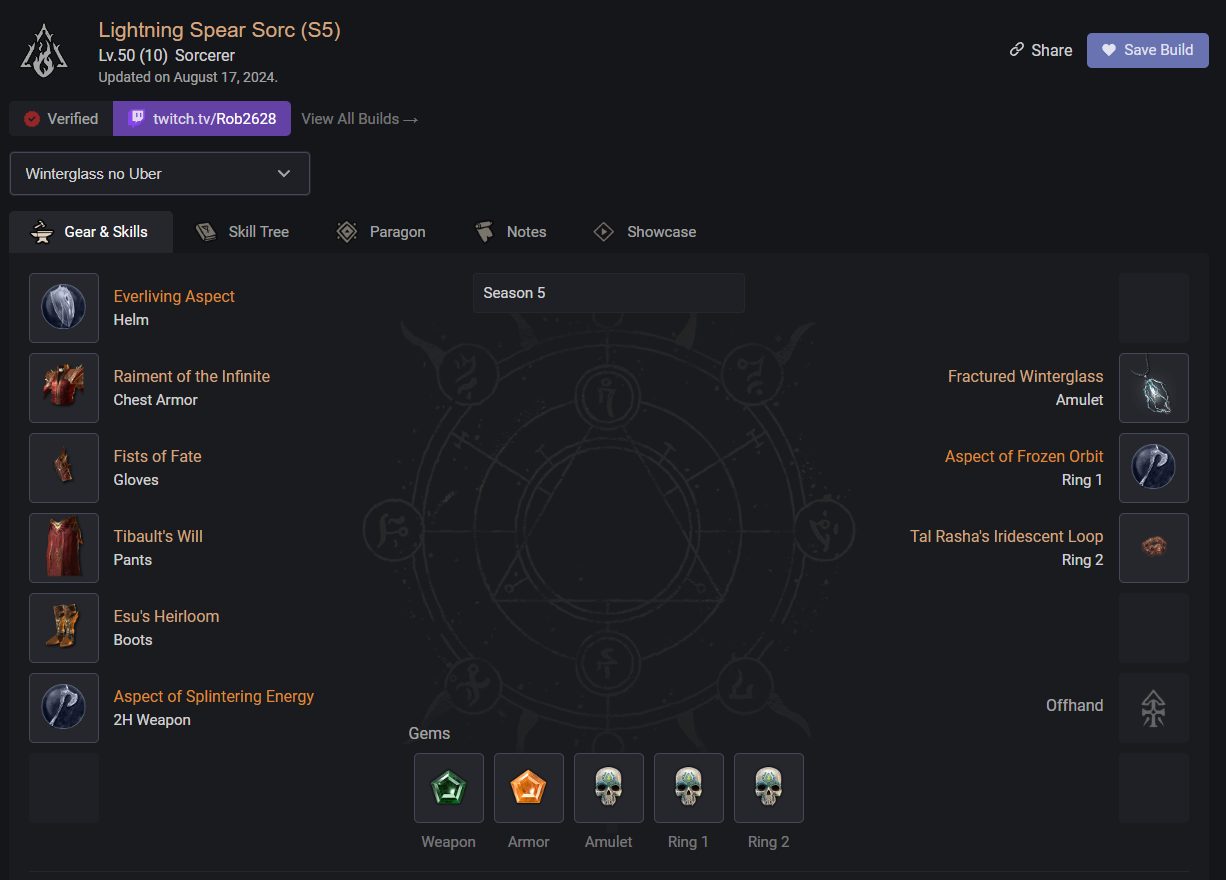Open the Paragon tab
Image resolution: width=1226 pixels, height=880 pixels.
[381, 232]
